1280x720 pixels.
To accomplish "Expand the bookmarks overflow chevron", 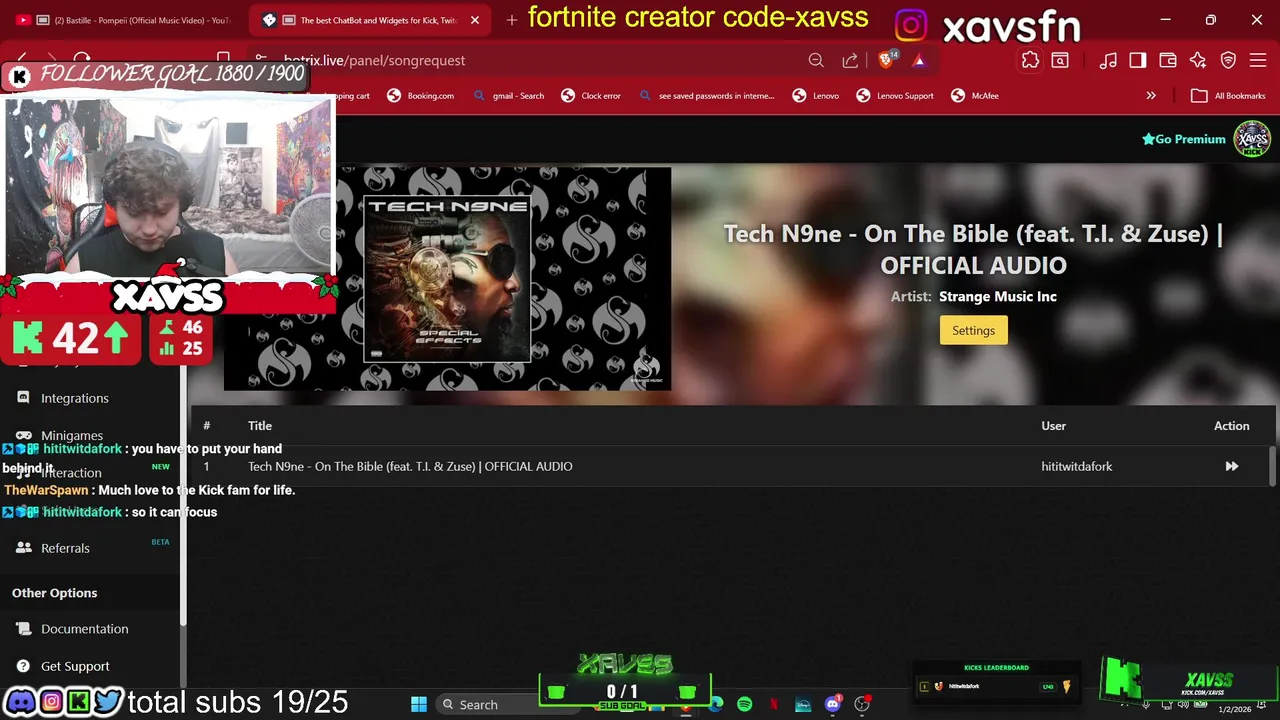I will pyautogui.click(x=1151, y=96).
